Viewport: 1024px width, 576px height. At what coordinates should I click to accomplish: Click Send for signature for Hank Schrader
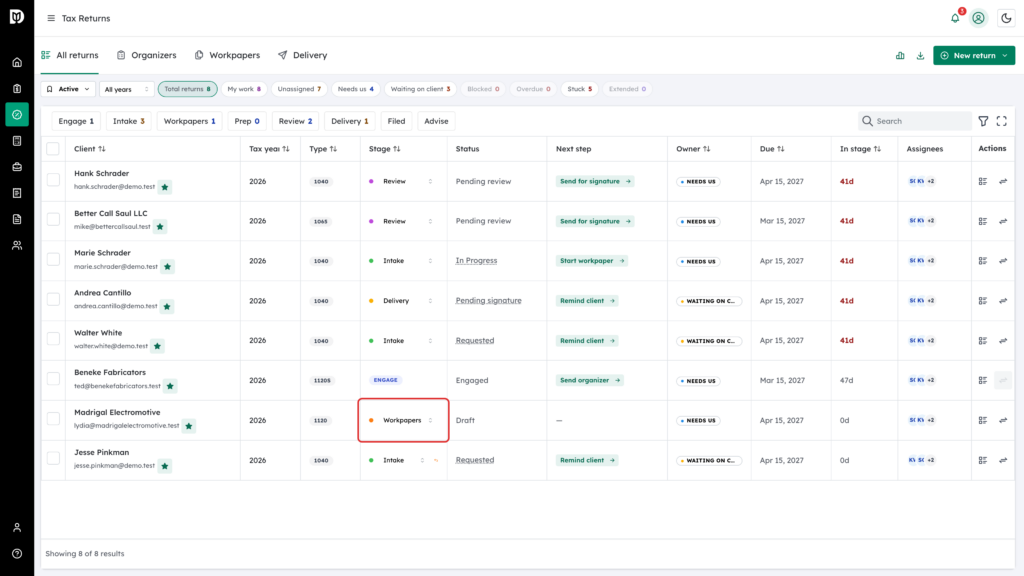(x=595, y=182)
